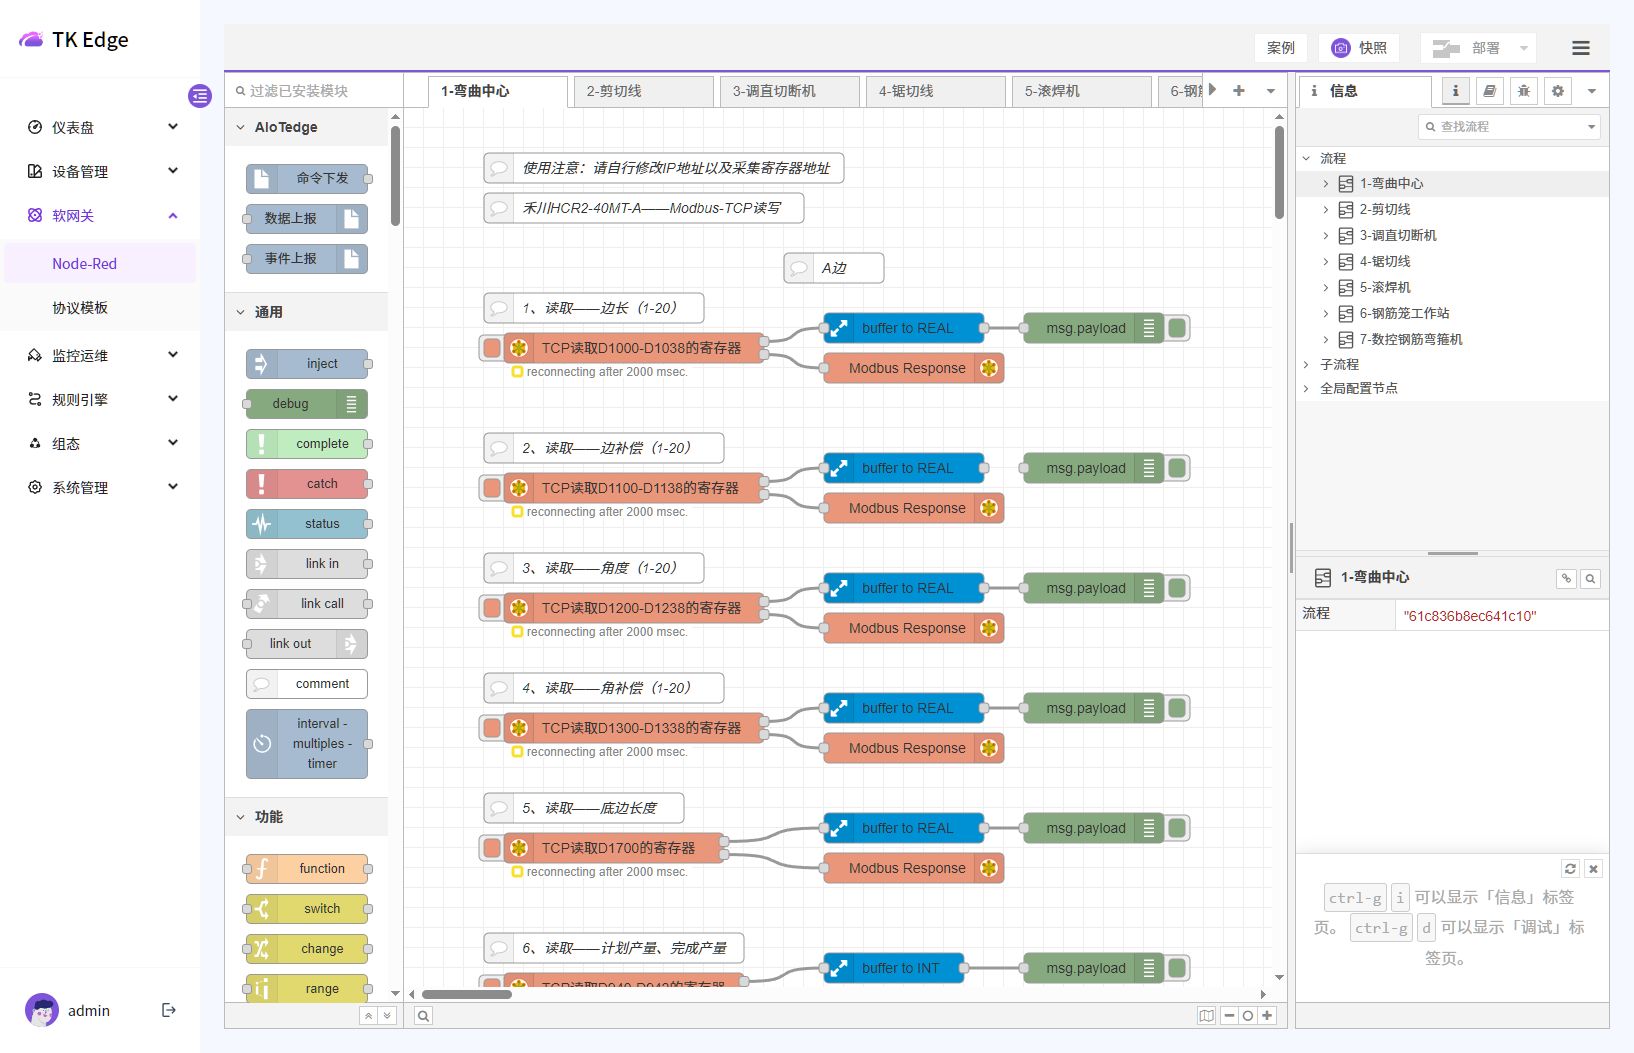Viewport: 1634px width, 1053px height.
Task: Expand all palette categories arrow
Action: pyautogui.click(x=387, y=1016)
